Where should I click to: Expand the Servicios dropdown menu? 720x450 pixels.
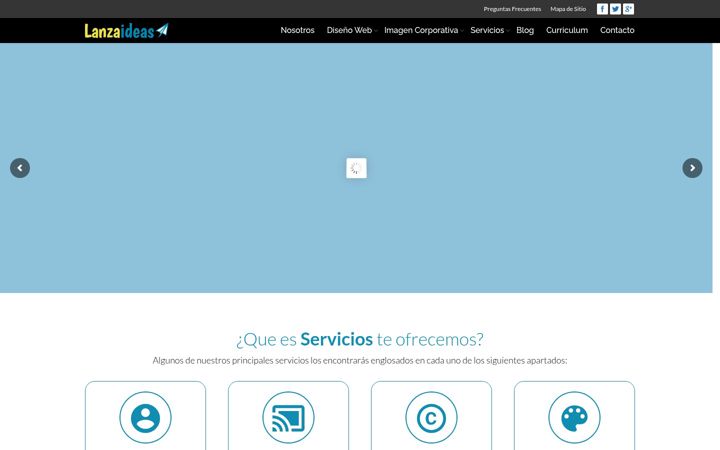click(x=489, y=30)
